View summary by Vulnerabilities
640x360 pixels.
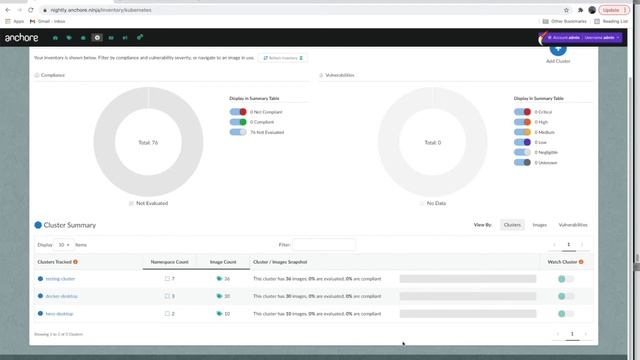[x=573, y=225]
